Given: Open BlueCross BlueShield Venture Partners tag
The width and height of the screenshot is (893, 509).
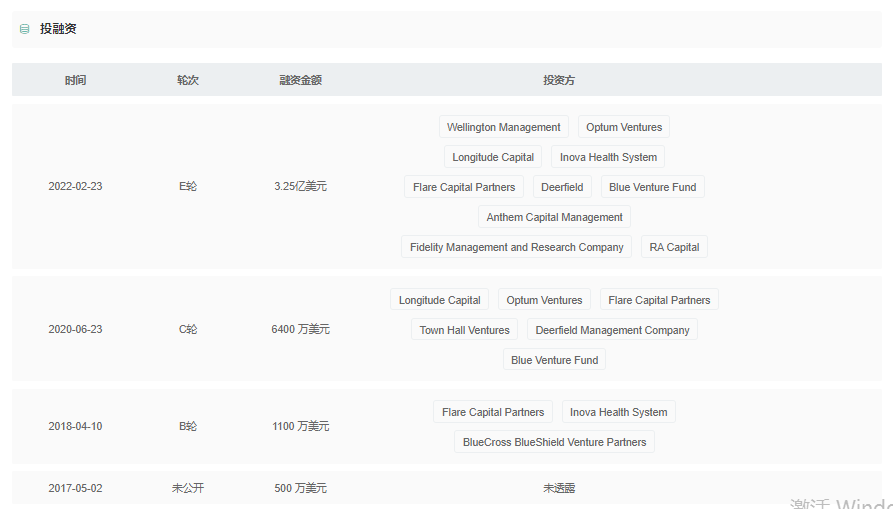Looking at the screenshot, I should [x=554, y=442].
